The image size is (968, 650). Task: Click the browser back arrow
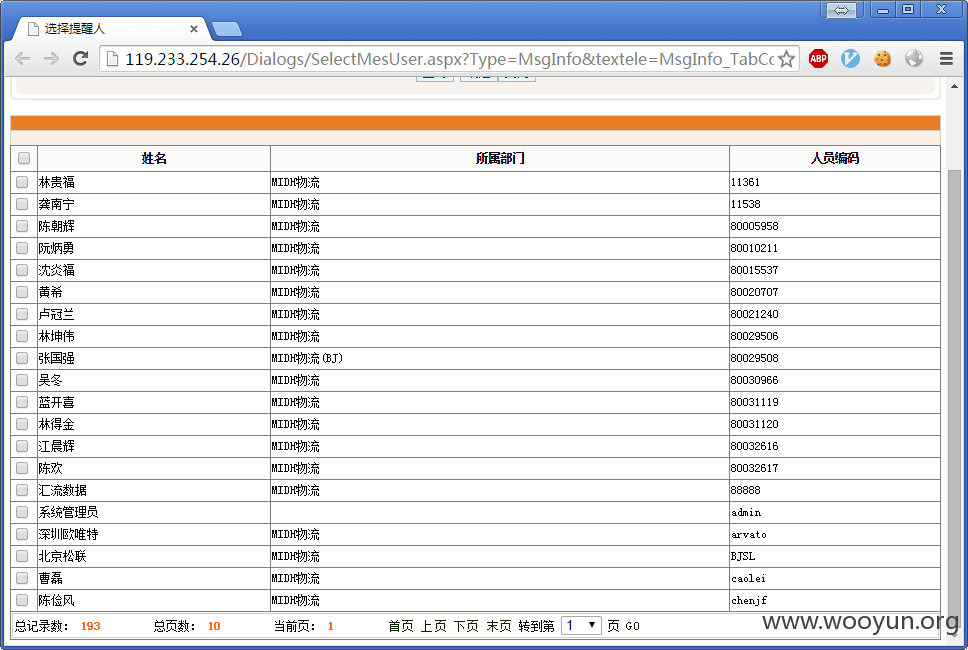(23, 59)
